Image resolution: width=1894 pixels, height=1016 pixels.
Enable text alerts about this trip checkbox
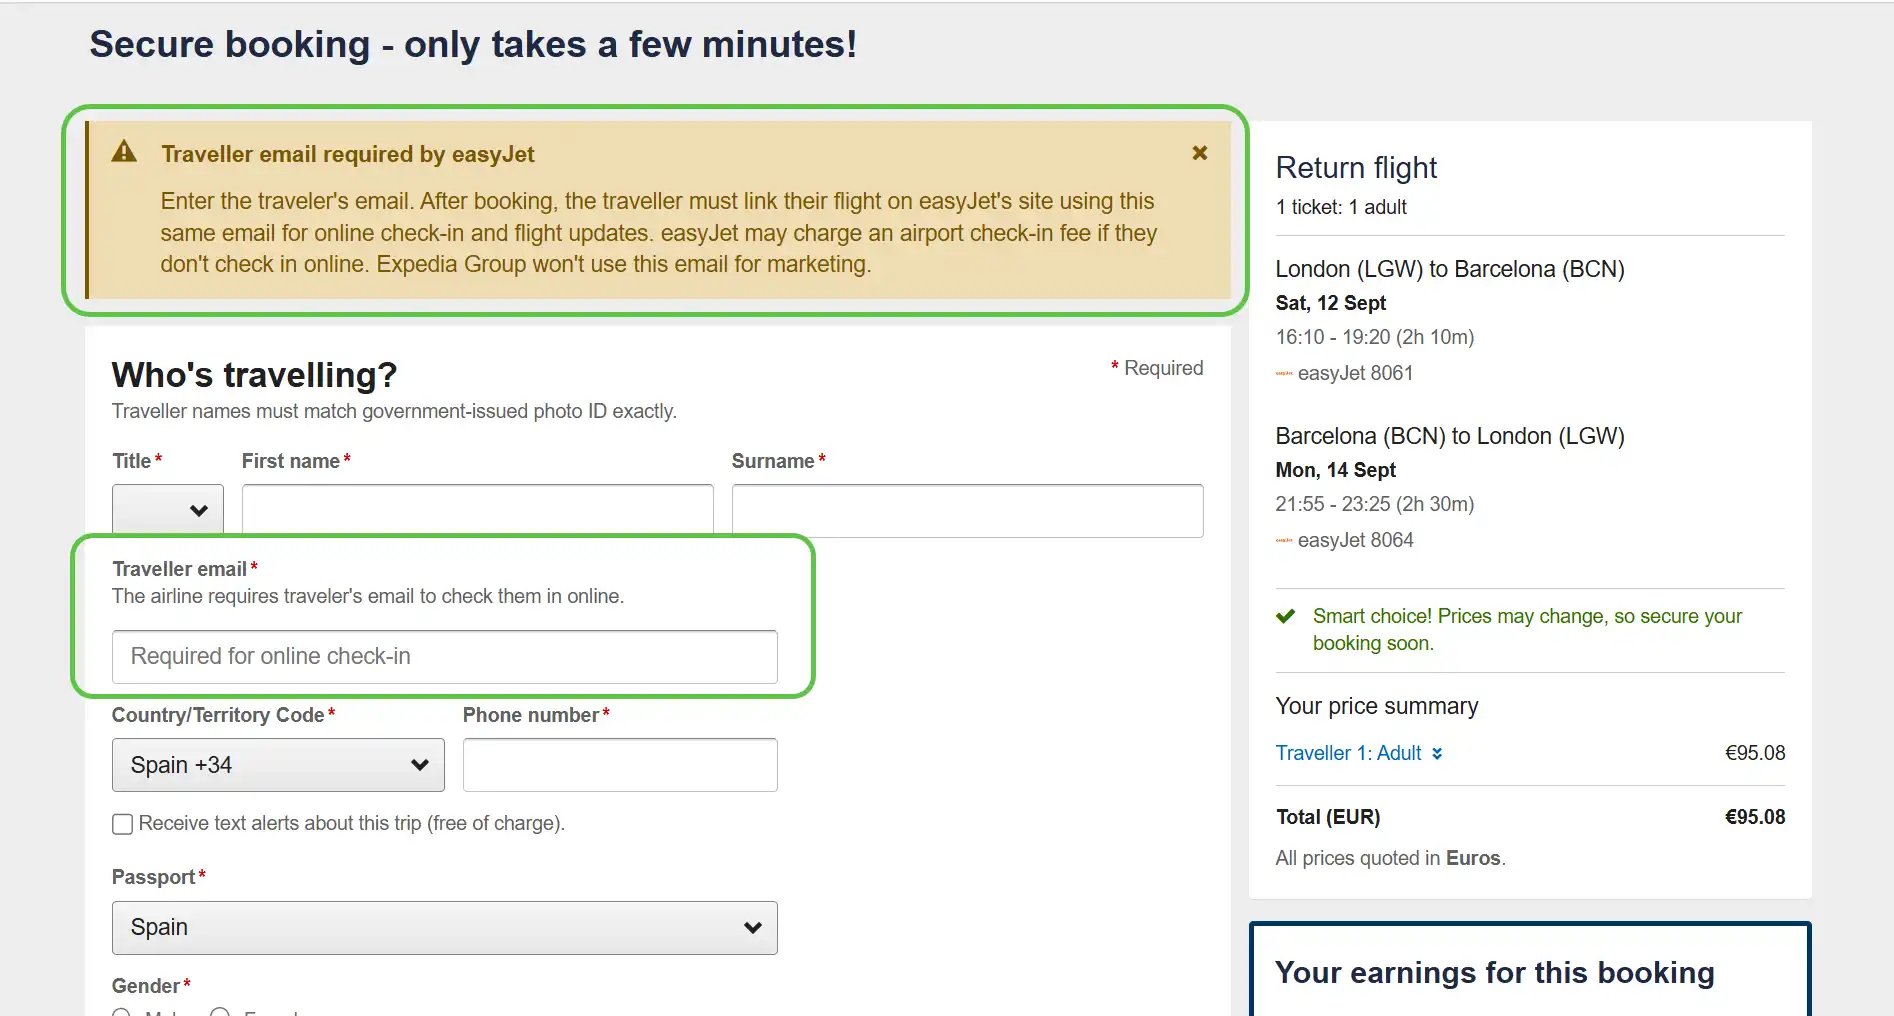pyautogui.click(x=122, y=824)
